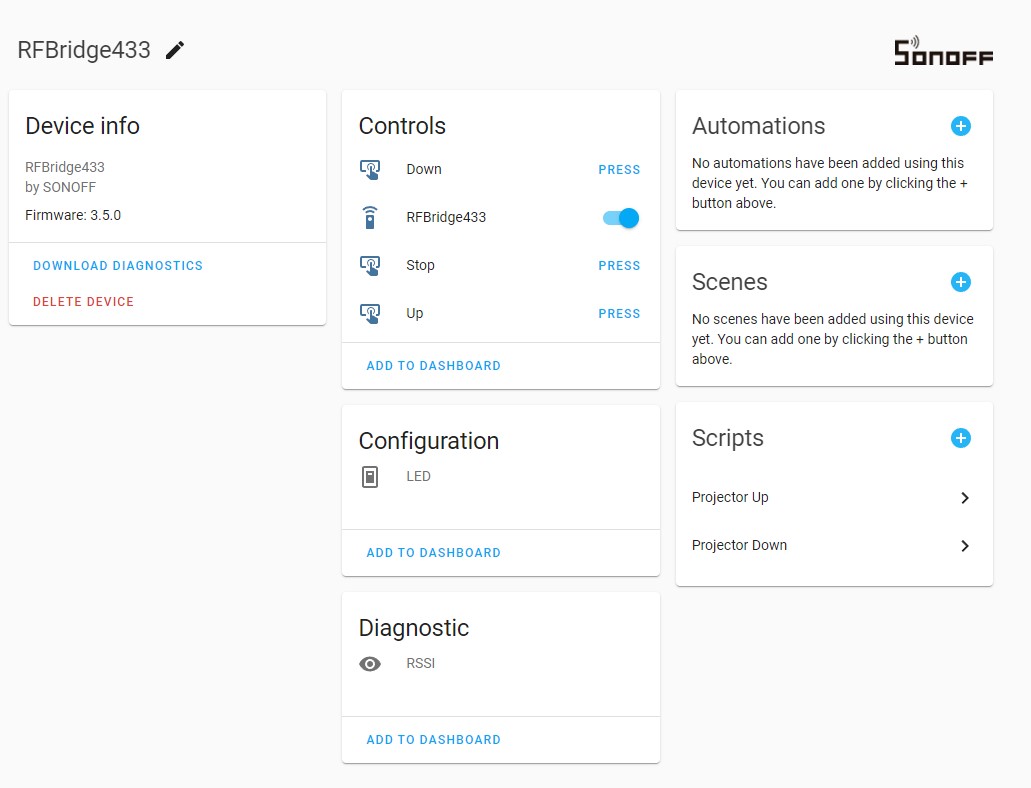
Task: Open the Projector Down script chevron
Action: 965,546
